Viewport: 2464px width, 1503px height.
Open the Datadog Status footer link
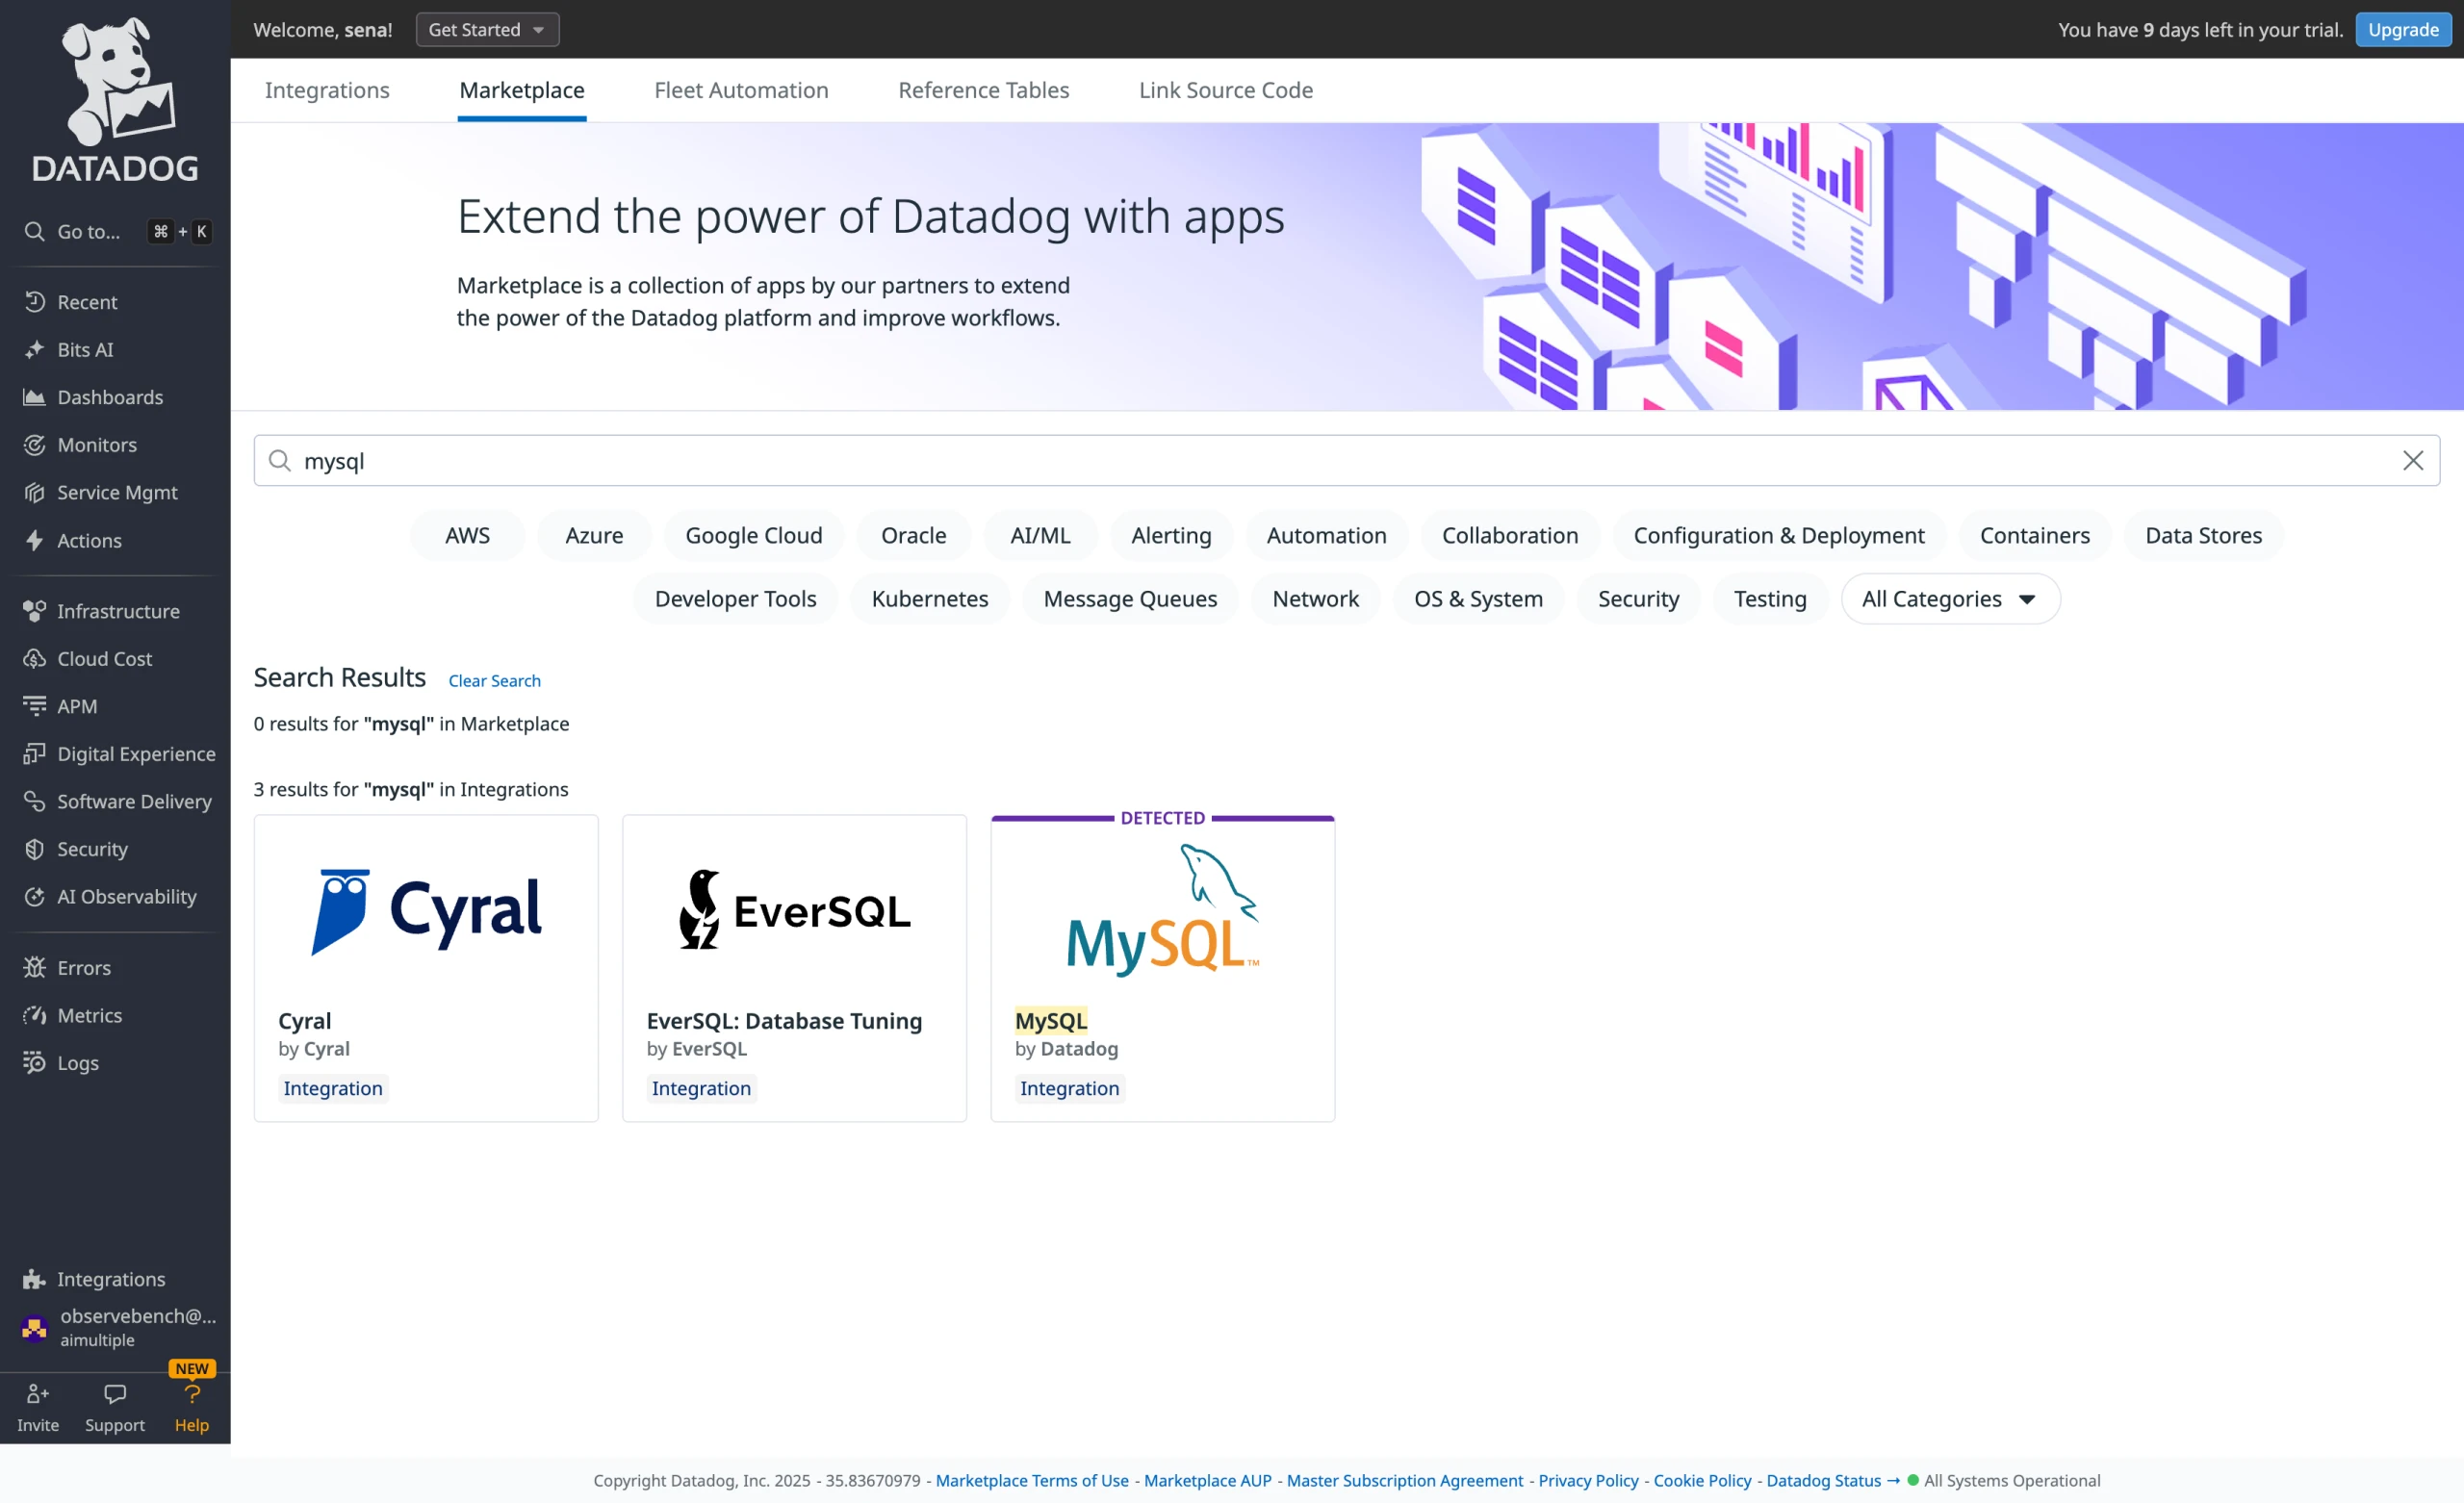pyautogui.click(x=1832, y=1480)
